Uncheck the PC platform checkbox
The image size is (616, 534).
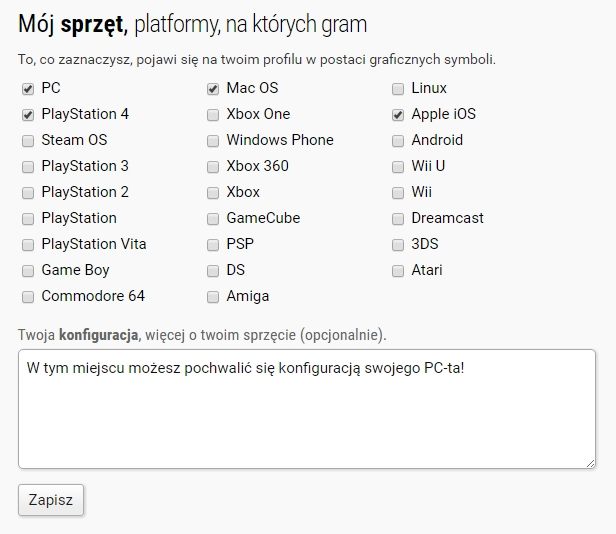click(28, 89)
